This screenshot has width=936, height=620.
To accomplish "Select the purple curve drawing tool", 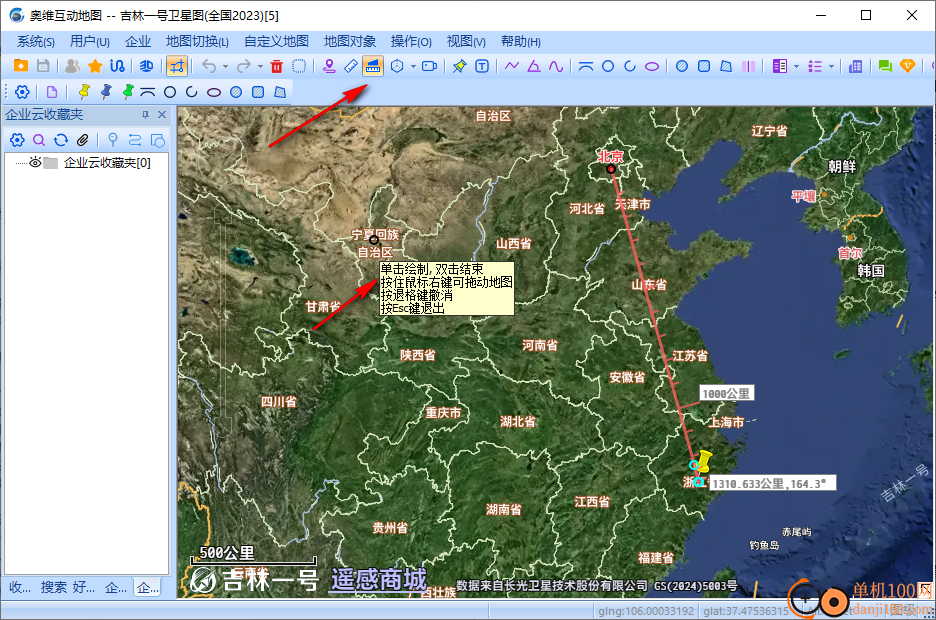I will 556,66.
